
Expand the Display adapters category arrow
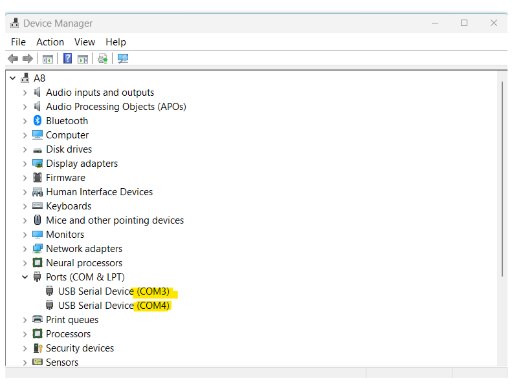click(x=25, y=164)
